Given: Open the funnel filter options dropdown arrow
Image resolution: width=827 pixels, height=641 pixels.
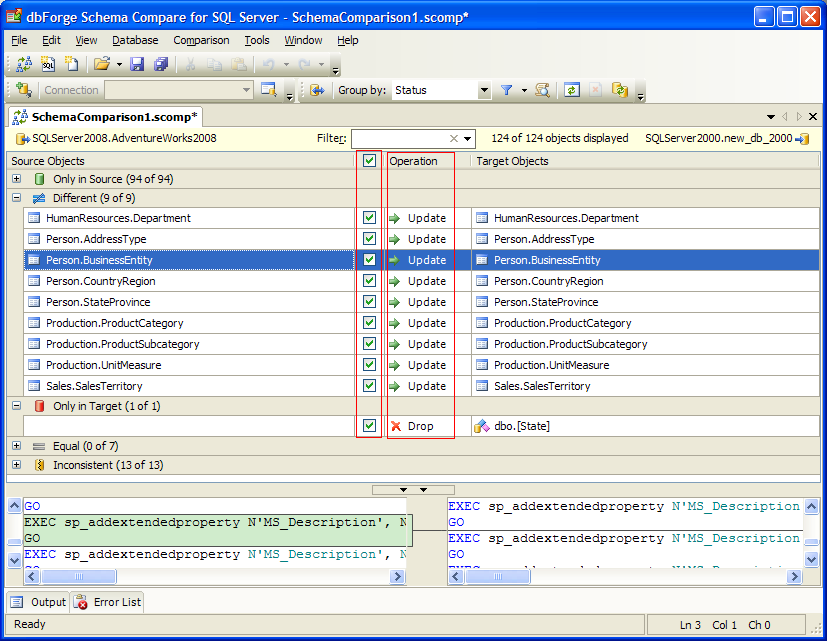Looking at the screenshot, I should tap(524, 91).
